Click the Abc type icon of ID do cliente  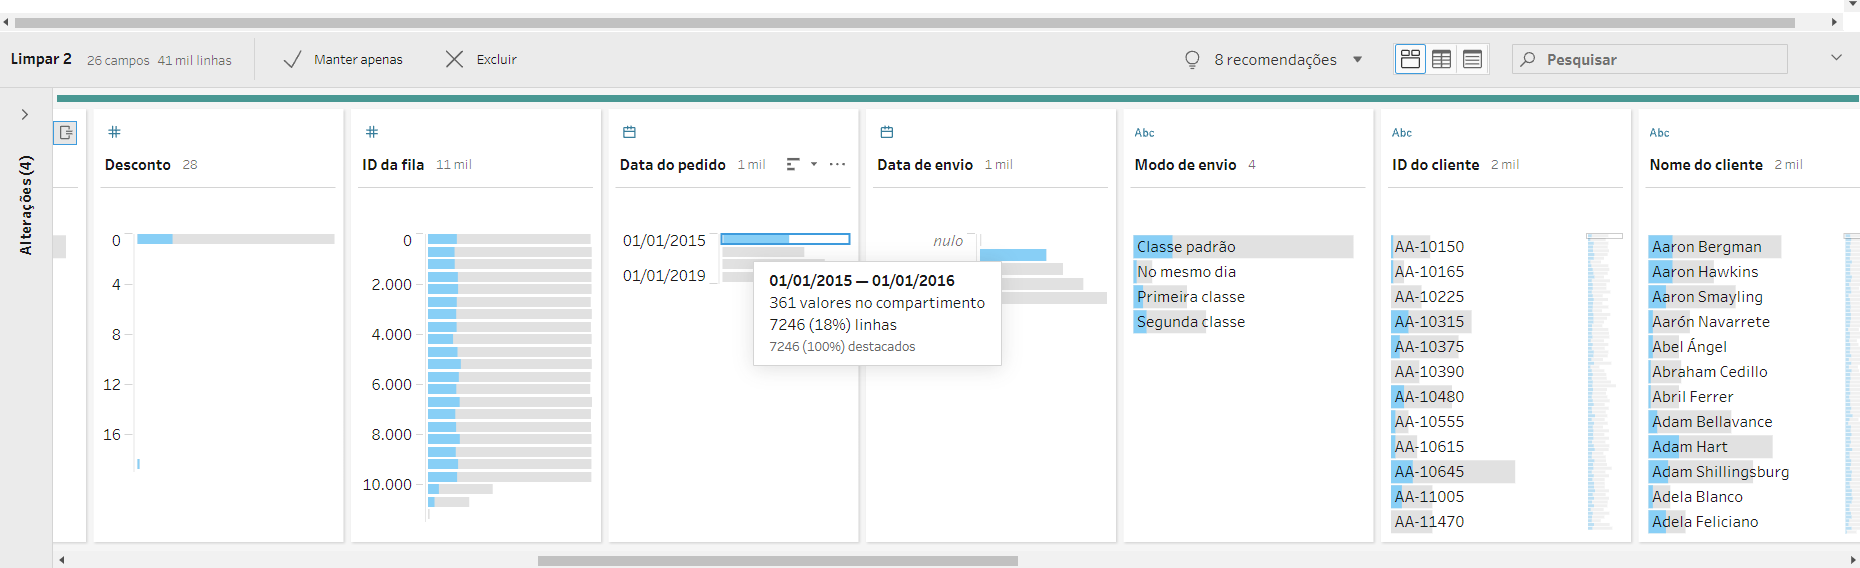tap(1402, 132)
